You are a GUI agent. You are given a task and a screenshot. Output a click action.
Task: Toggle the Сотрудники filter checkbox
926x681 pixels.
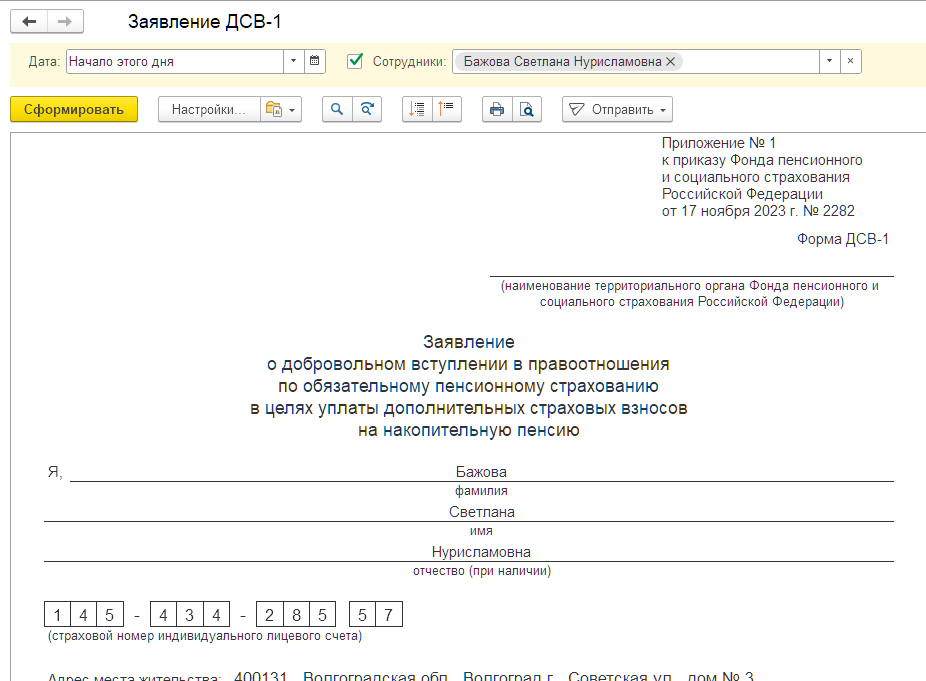pyautogui.click(x=355, y=60)
